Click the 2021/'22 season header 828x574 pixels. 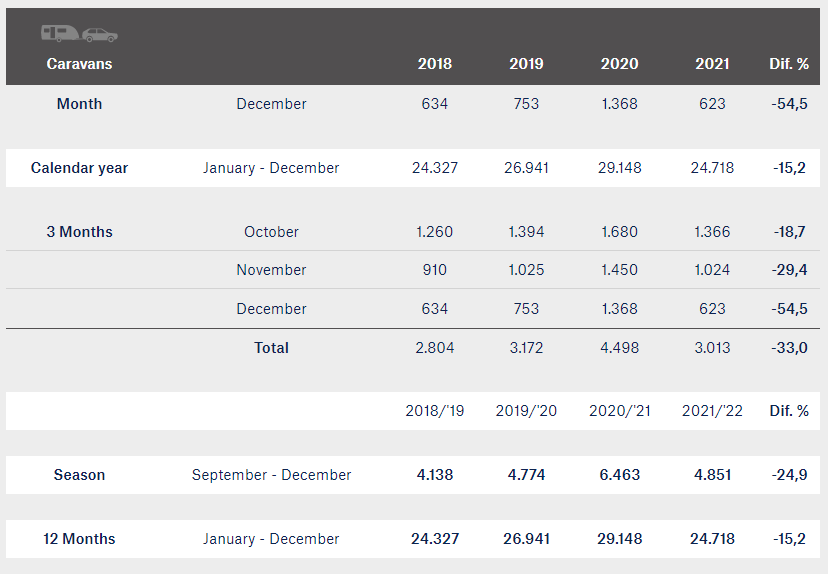712,411
